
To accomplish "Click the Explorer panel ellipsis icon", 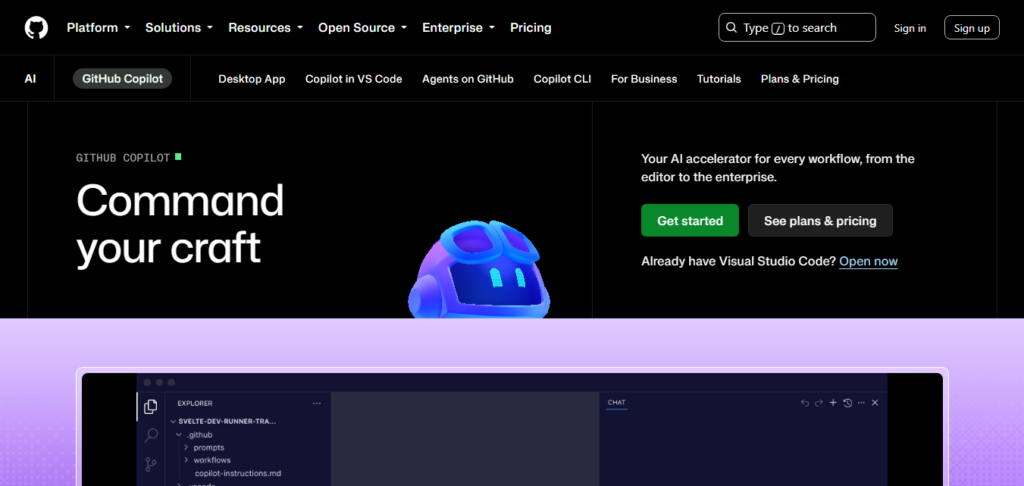I will (x=317, y=404).
